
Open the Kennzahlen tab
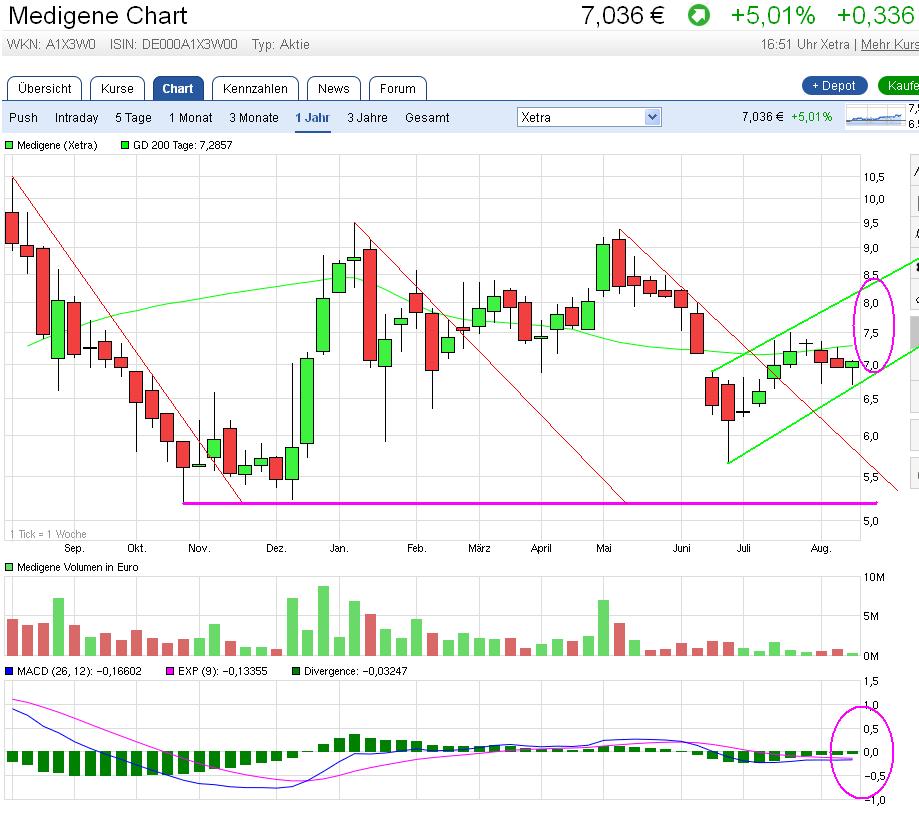tap(255, 89)
